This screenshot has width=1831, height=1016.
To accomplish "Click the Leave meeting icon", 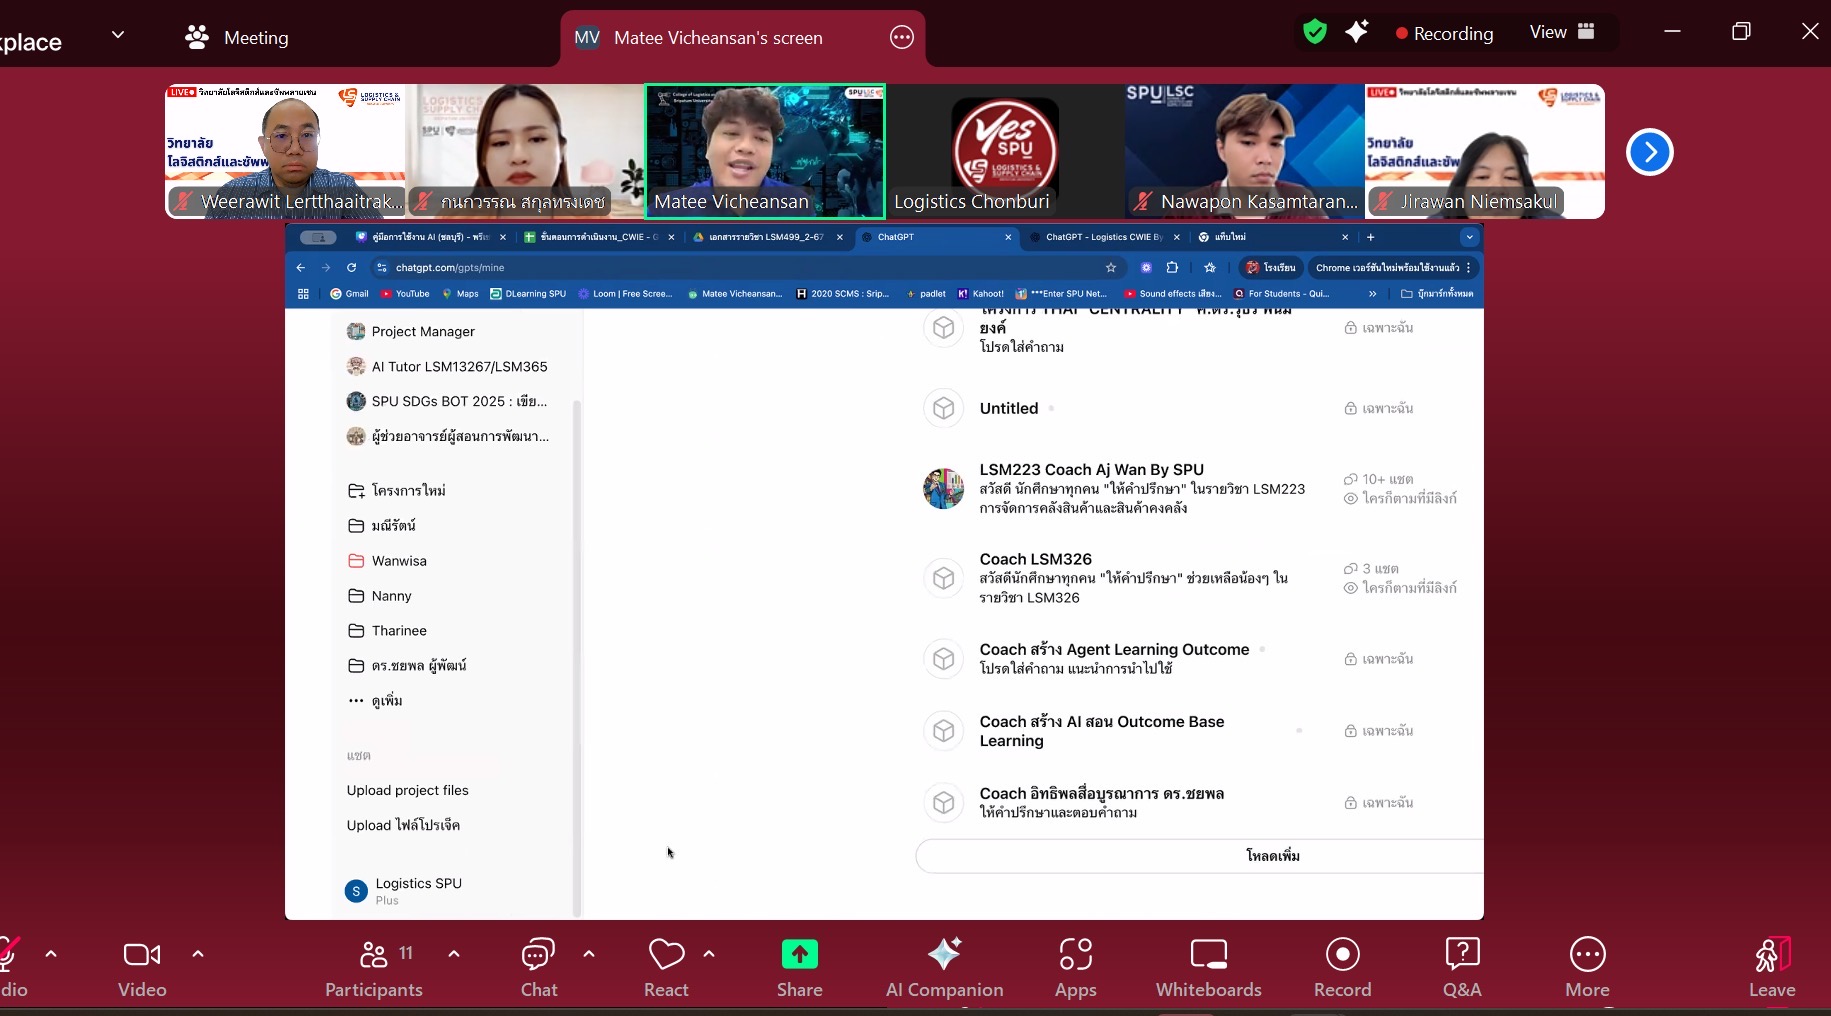I will (1772, 955).
